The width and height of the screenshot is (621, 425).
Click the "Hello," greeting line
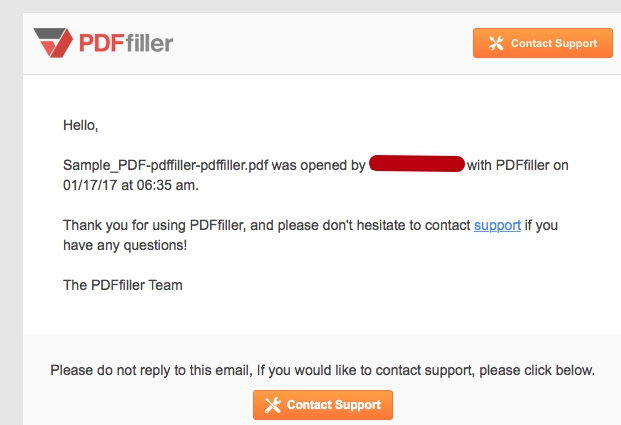click(x=80, y=125)
